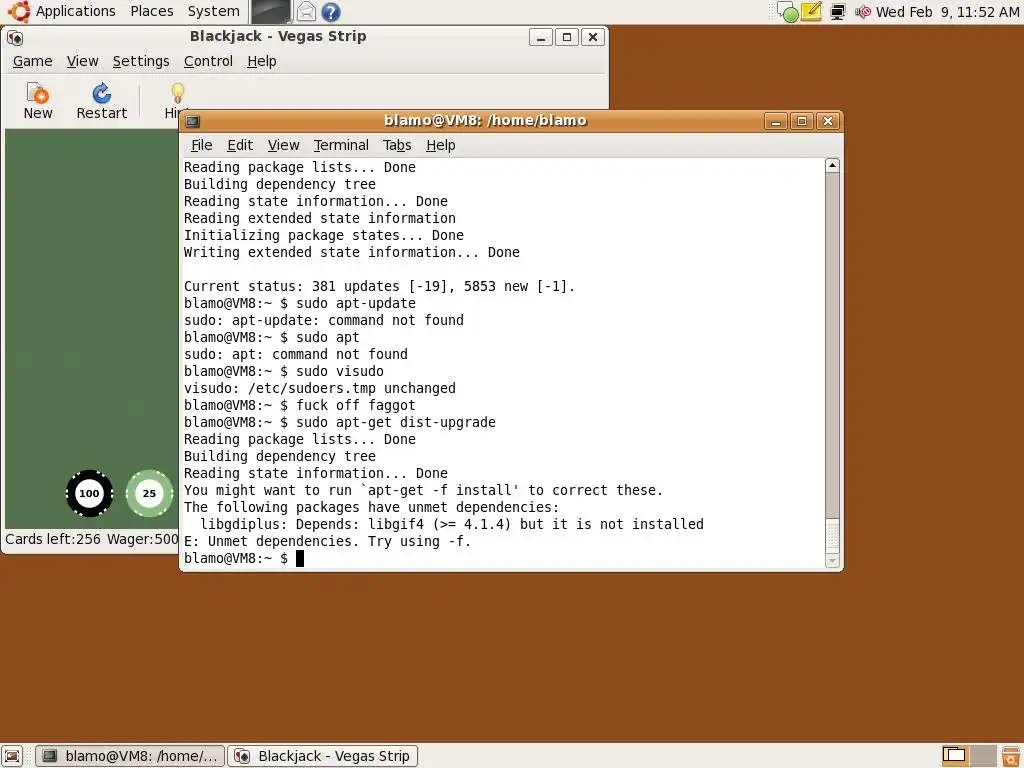Open the Blackjack Control menu

tap(208, 61)
